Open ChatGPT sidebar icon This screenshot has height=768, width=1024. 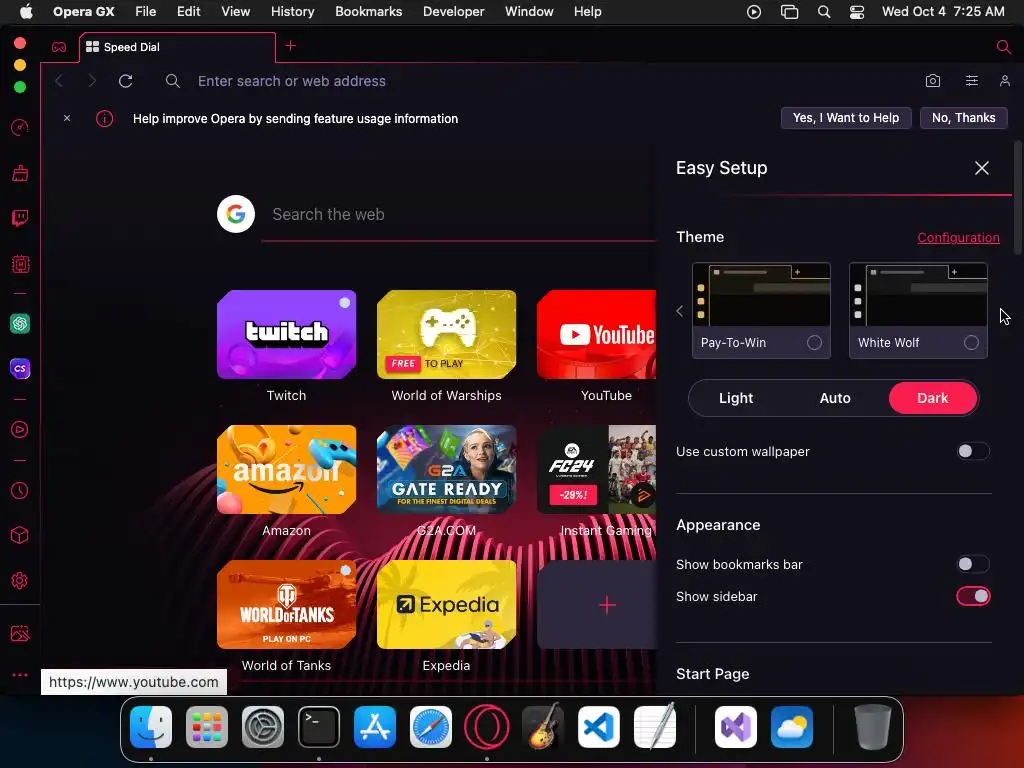[x=20, y=323]
